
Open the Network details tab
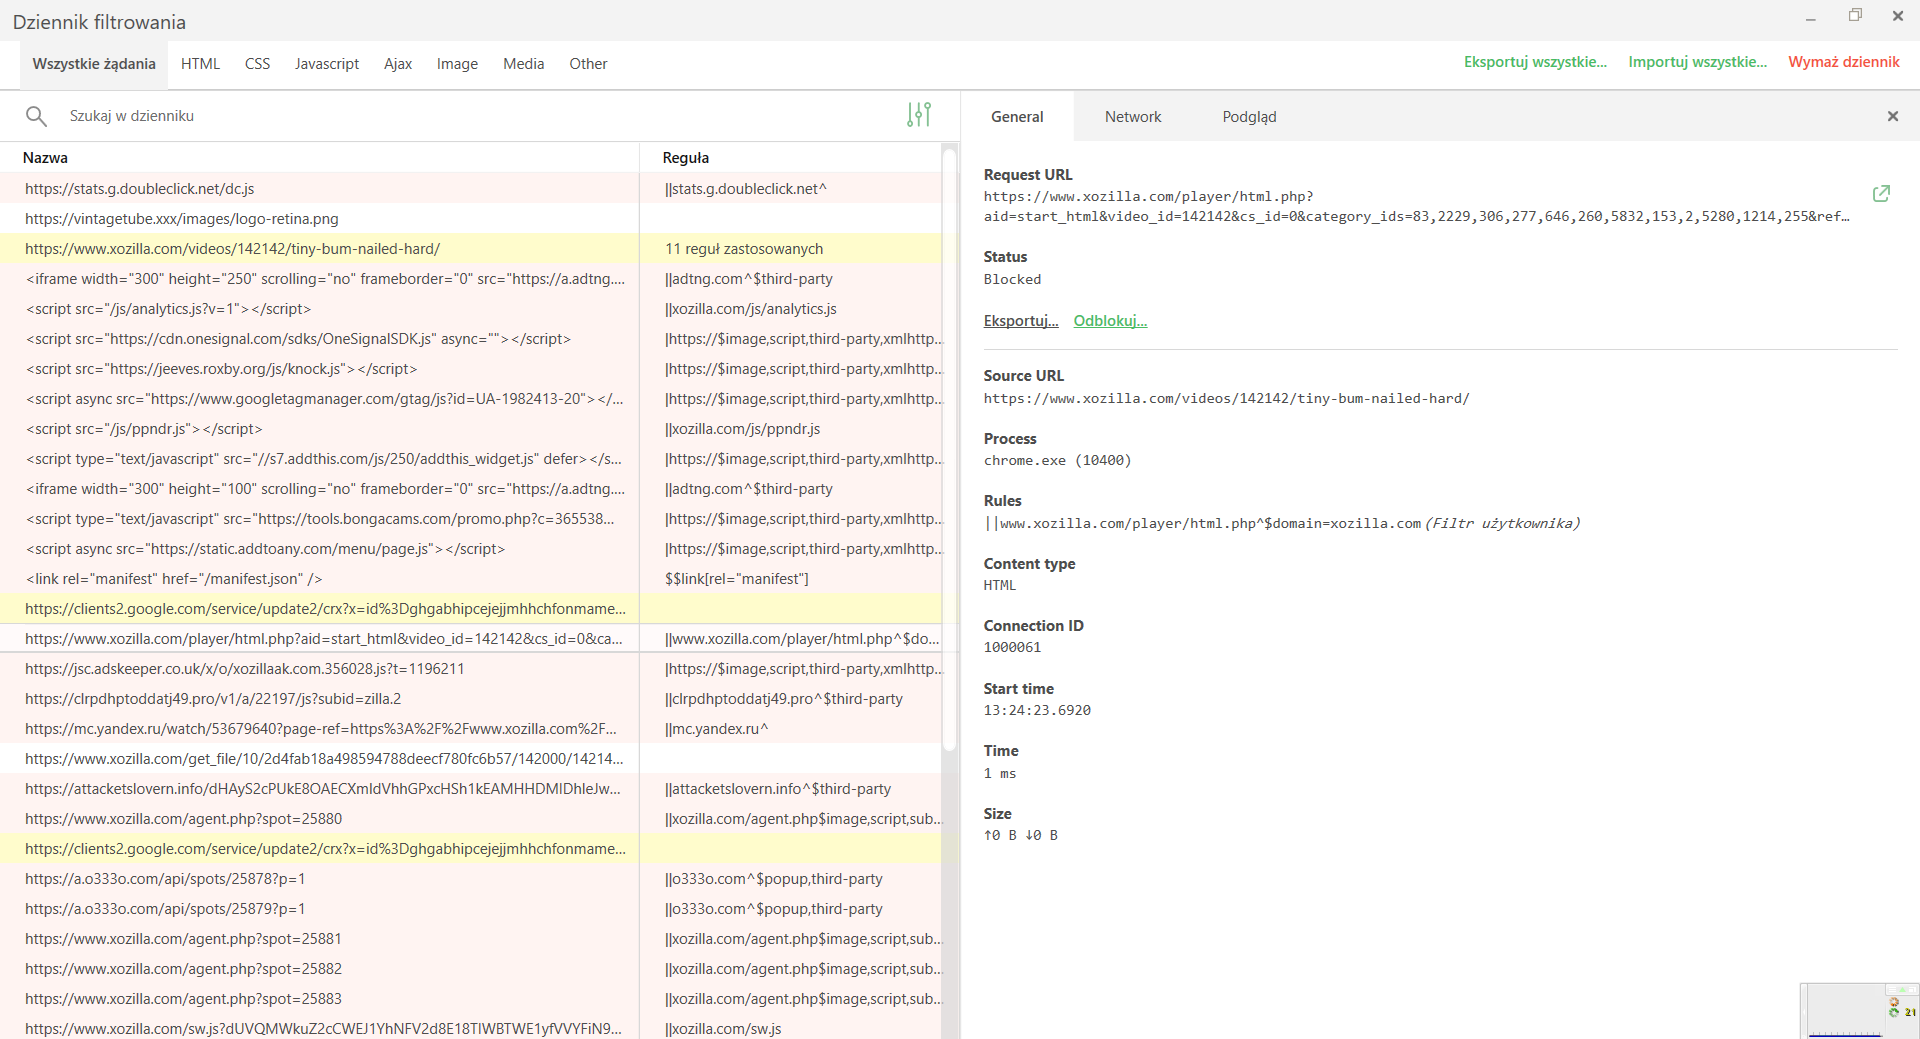click(1132, 116)
